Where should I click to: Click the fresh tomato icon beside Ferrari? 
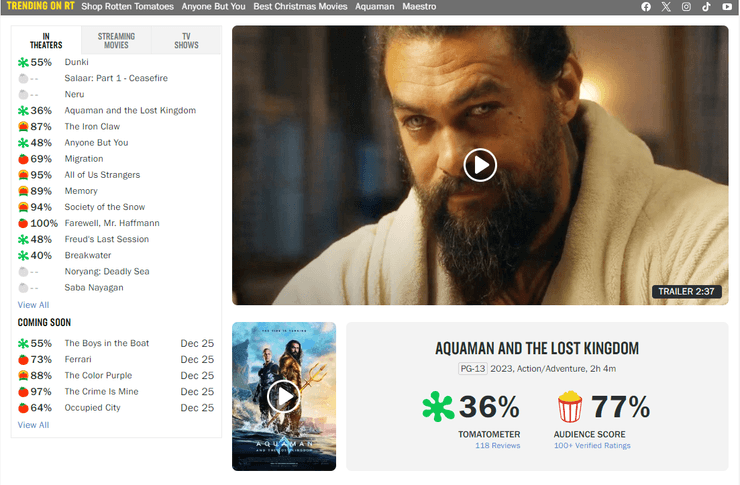(x=23, y=360)
